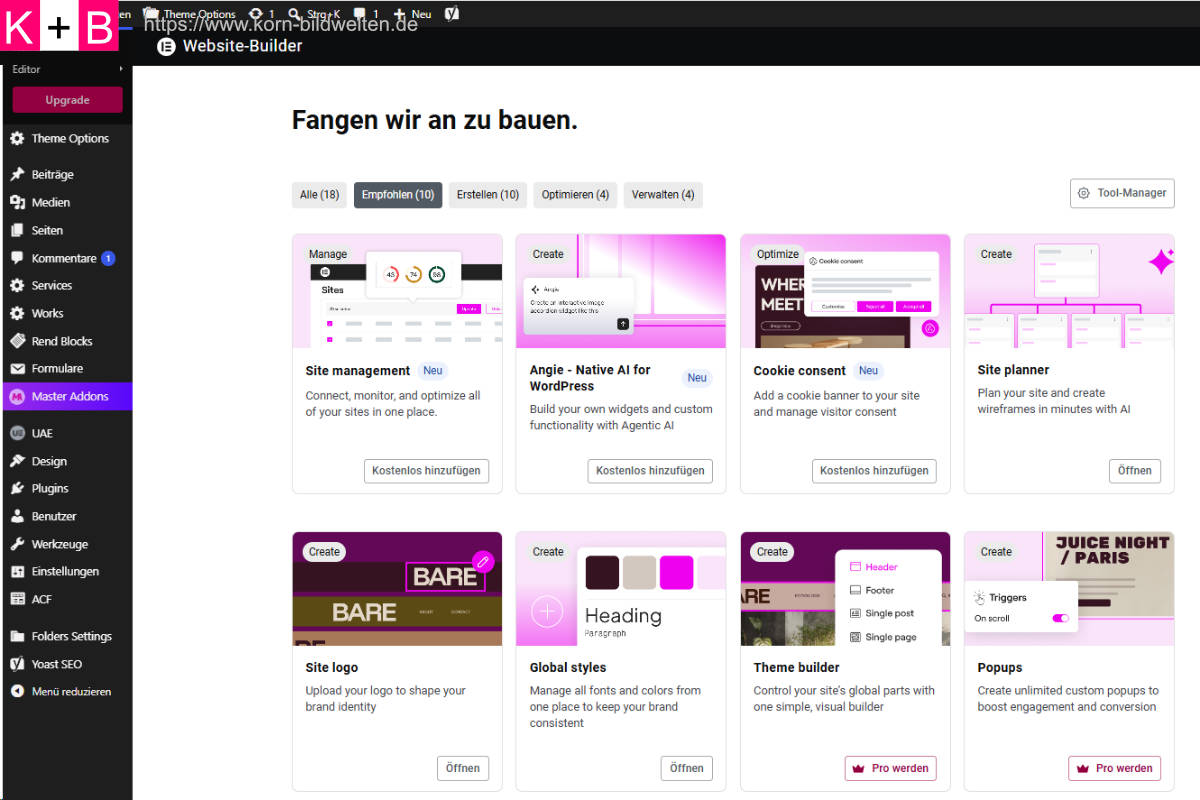Add Cookie consent via Kostenlos hinzufügen
Image resolution: width=1200 pixels, height=800 pixels.
(874, 471)
